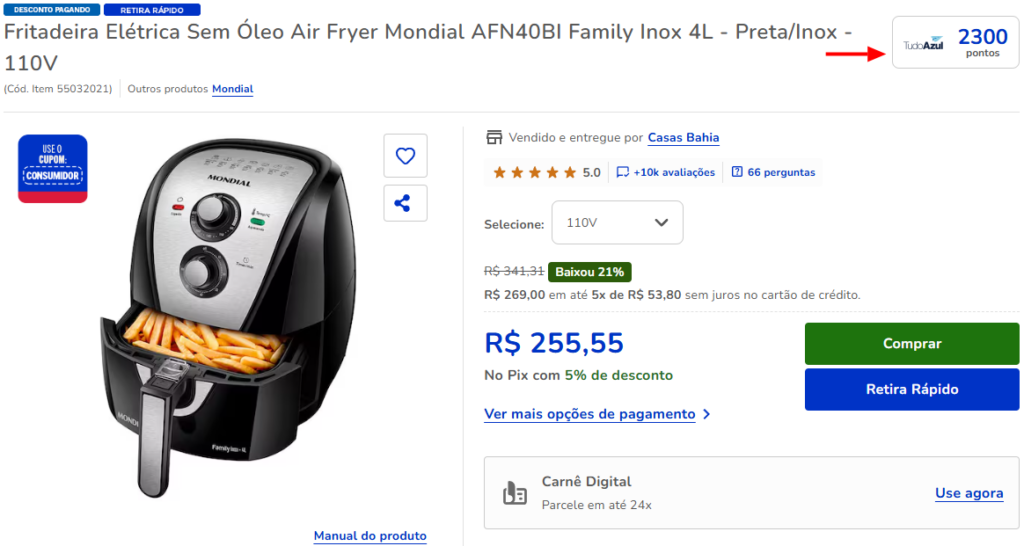Screen dimensions: 1024x546
Task: Click the blue Retira Rápido button
Action: (911, 389)
